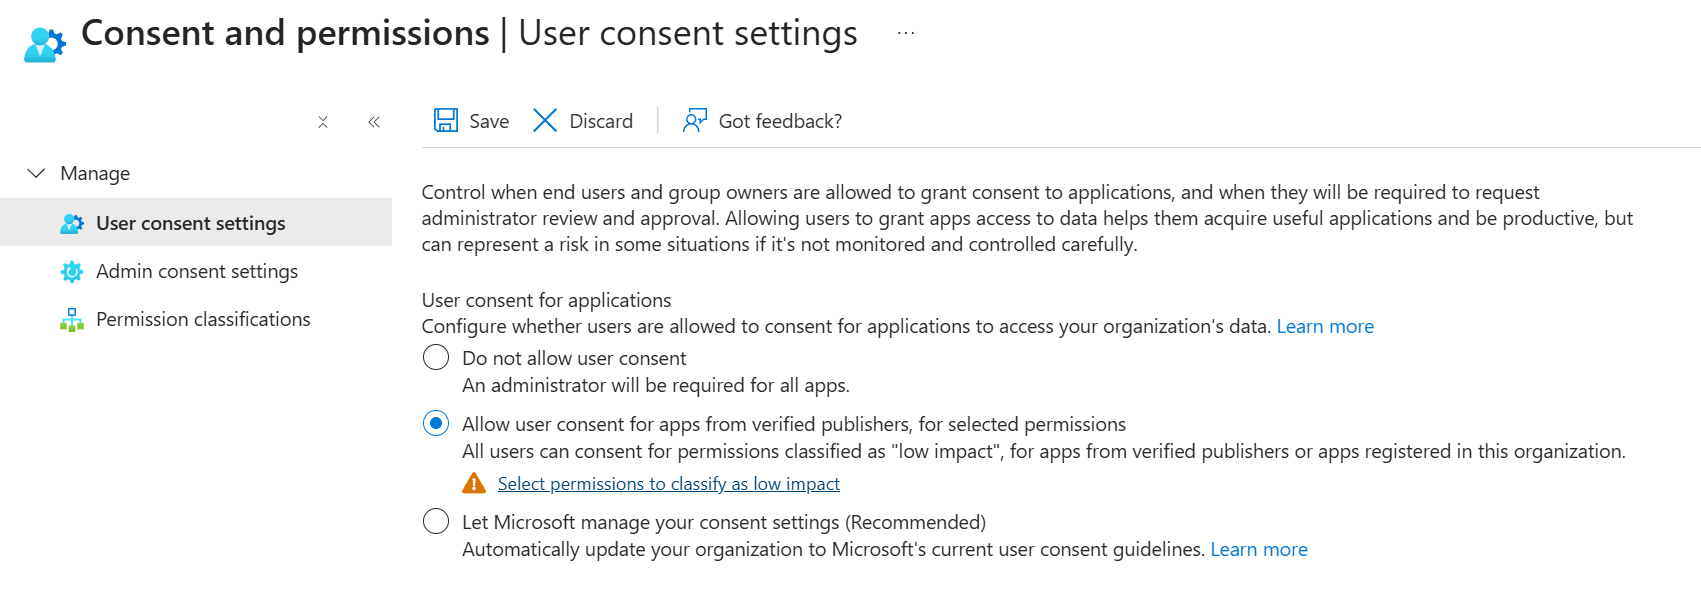The image size is (1701, 595).
Task: Choose Let Microsoft manage your consent settings
Action: [x=436, y=522]
